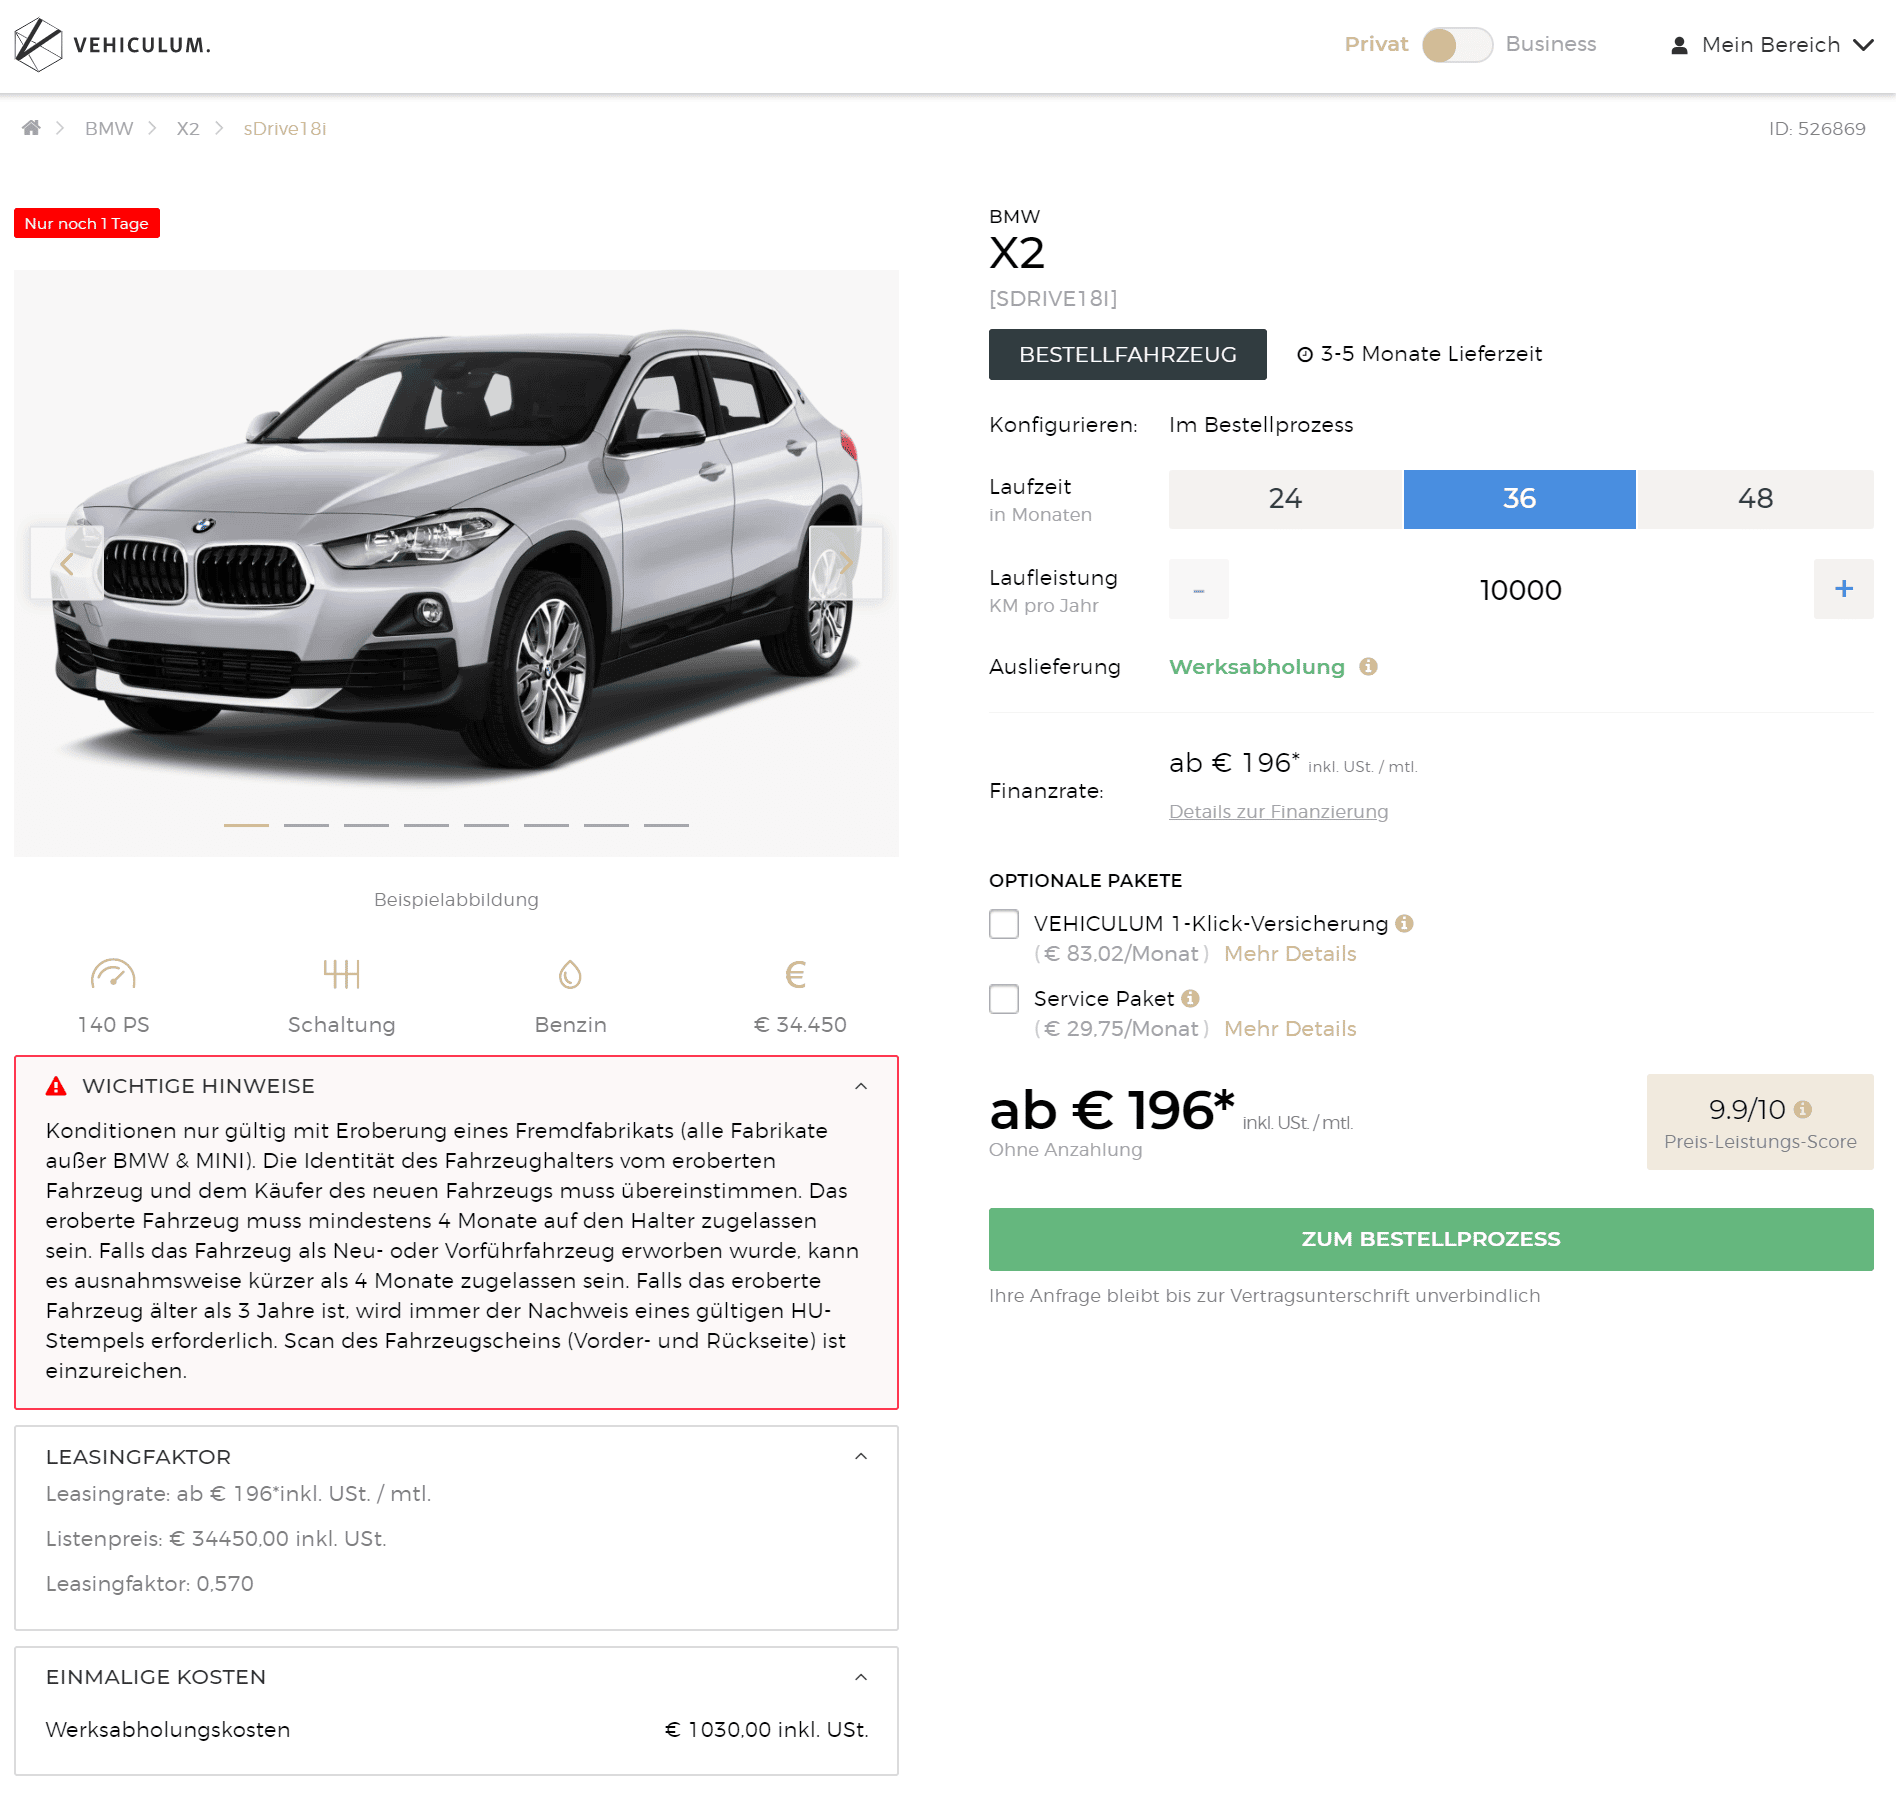1896x1794 pixels.
Task: Decrease Laufleistung with minus button
Action: [x=1199, y=589]
